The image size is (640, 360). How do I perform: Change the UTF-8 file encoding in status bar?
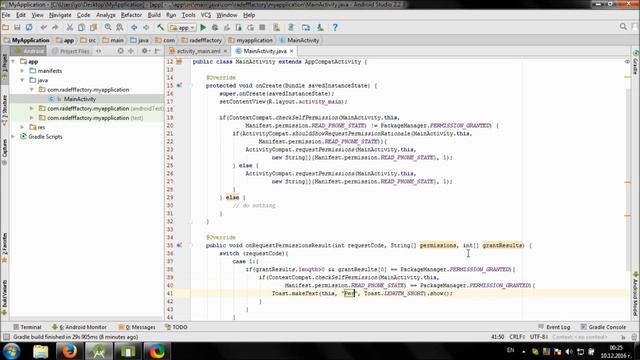(539, 337)
